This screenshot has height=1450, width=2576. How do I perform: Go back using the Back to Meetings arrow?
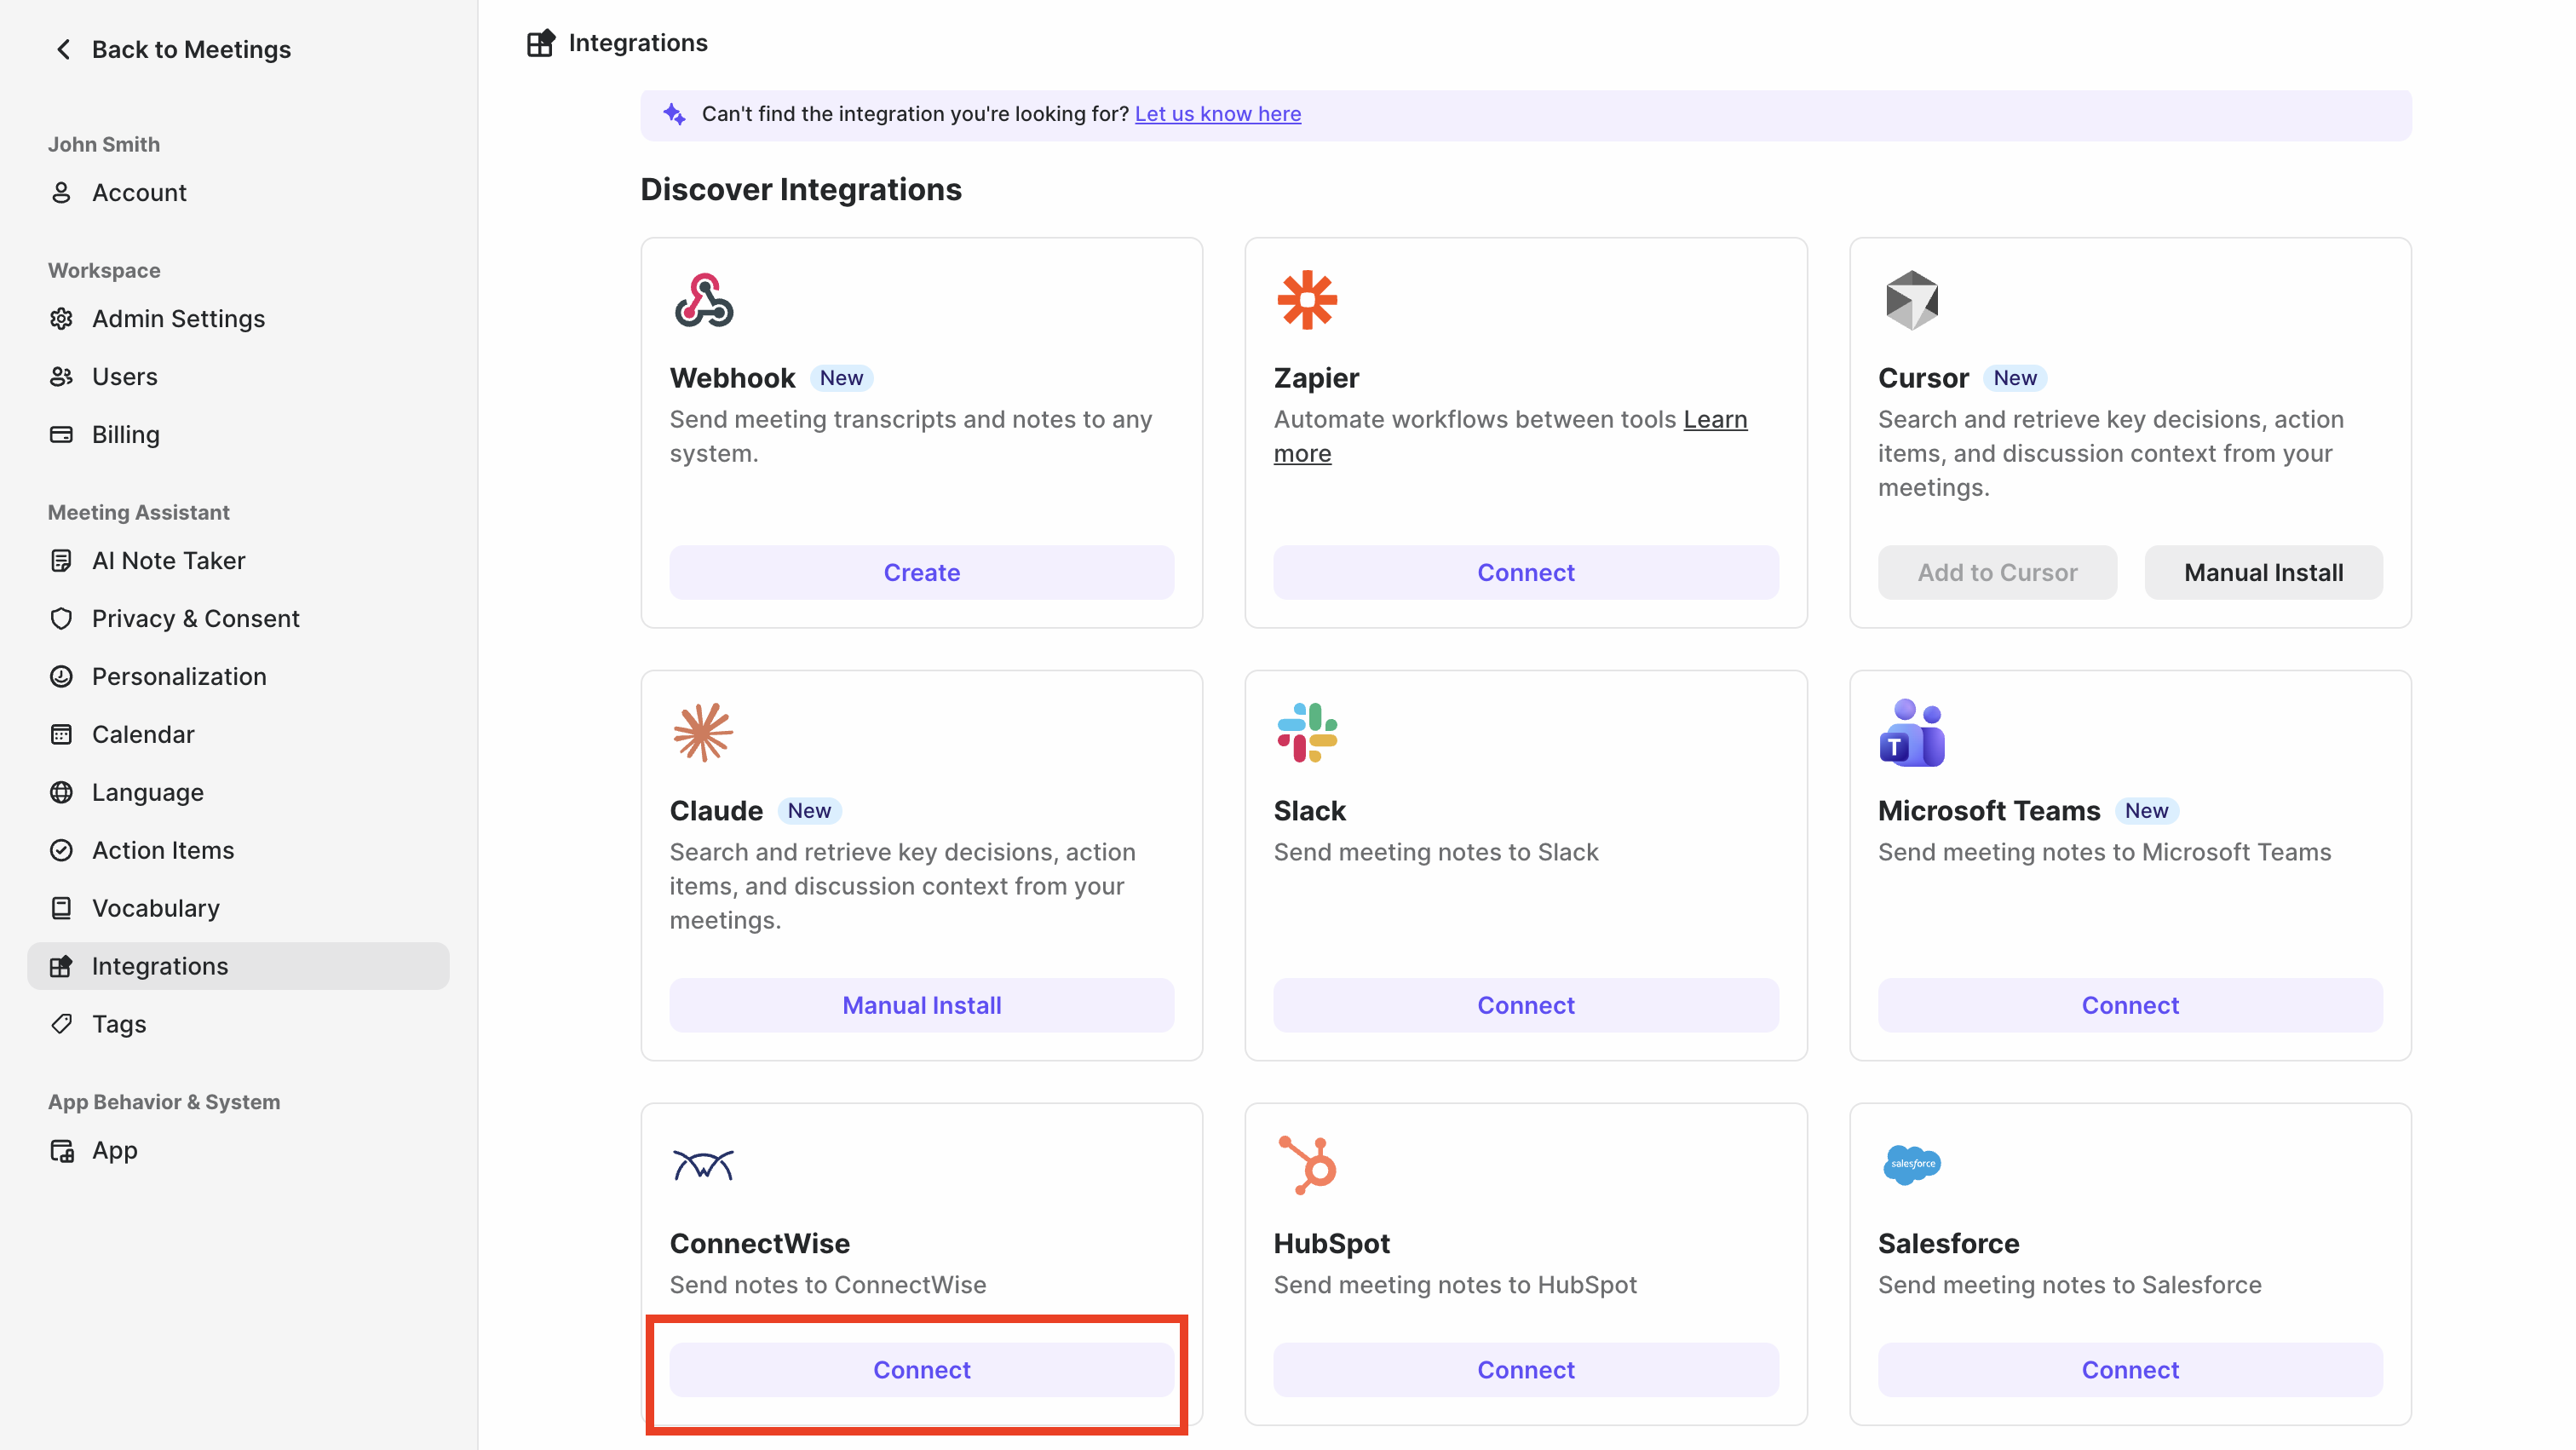pyautogui.click(x=64, y=50)
